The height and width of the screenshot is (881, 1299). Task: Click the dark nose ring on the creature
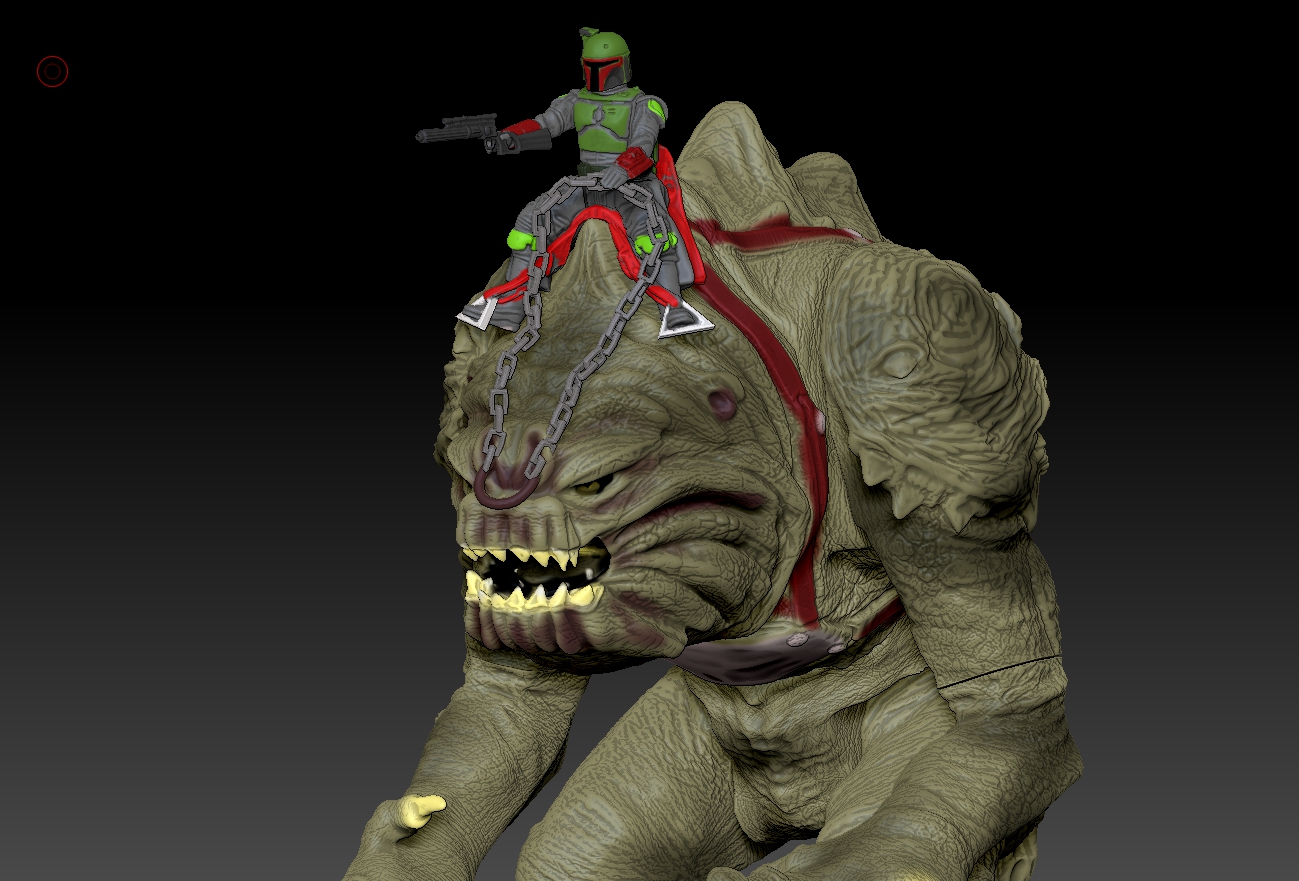(507, 490)
